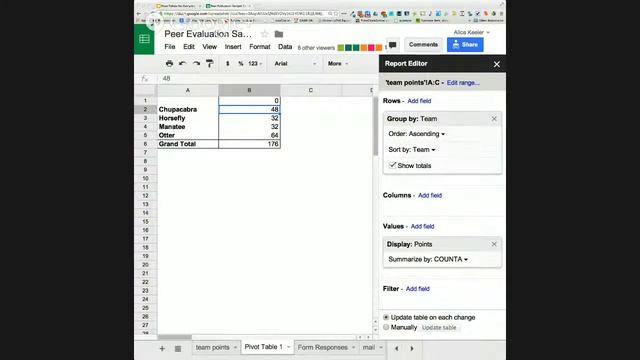Click the blue Share button
Screen dimensions: 640x360
[x=465, y=45]
